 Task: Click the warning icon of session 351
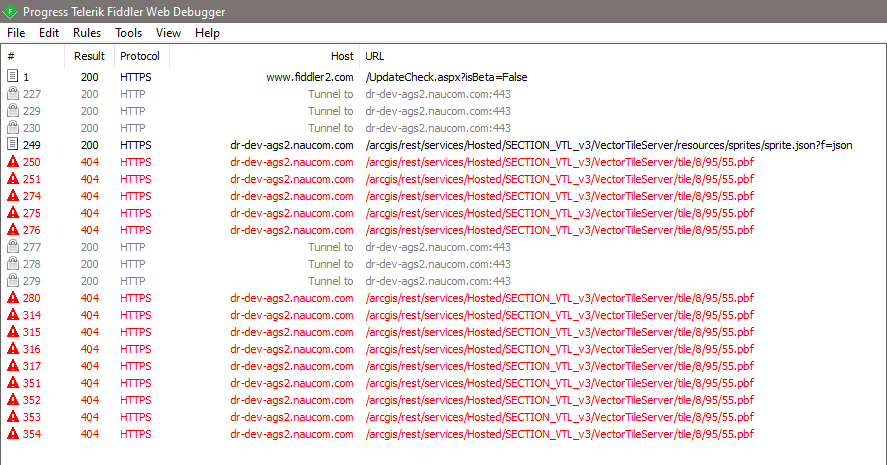click(12, 382)
